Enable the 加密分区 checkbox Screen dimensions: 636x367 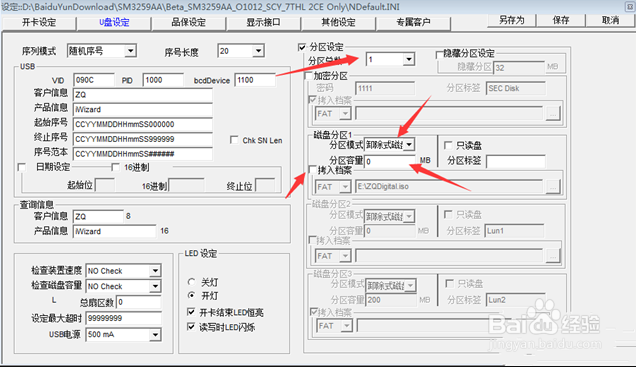pos(308,76)
